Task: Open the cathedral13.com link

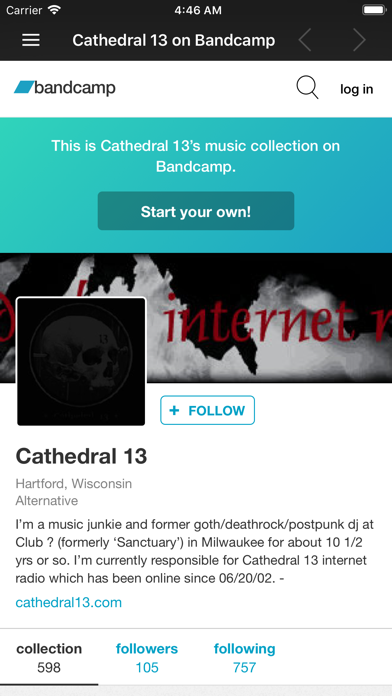Action: tap(68, 602)
